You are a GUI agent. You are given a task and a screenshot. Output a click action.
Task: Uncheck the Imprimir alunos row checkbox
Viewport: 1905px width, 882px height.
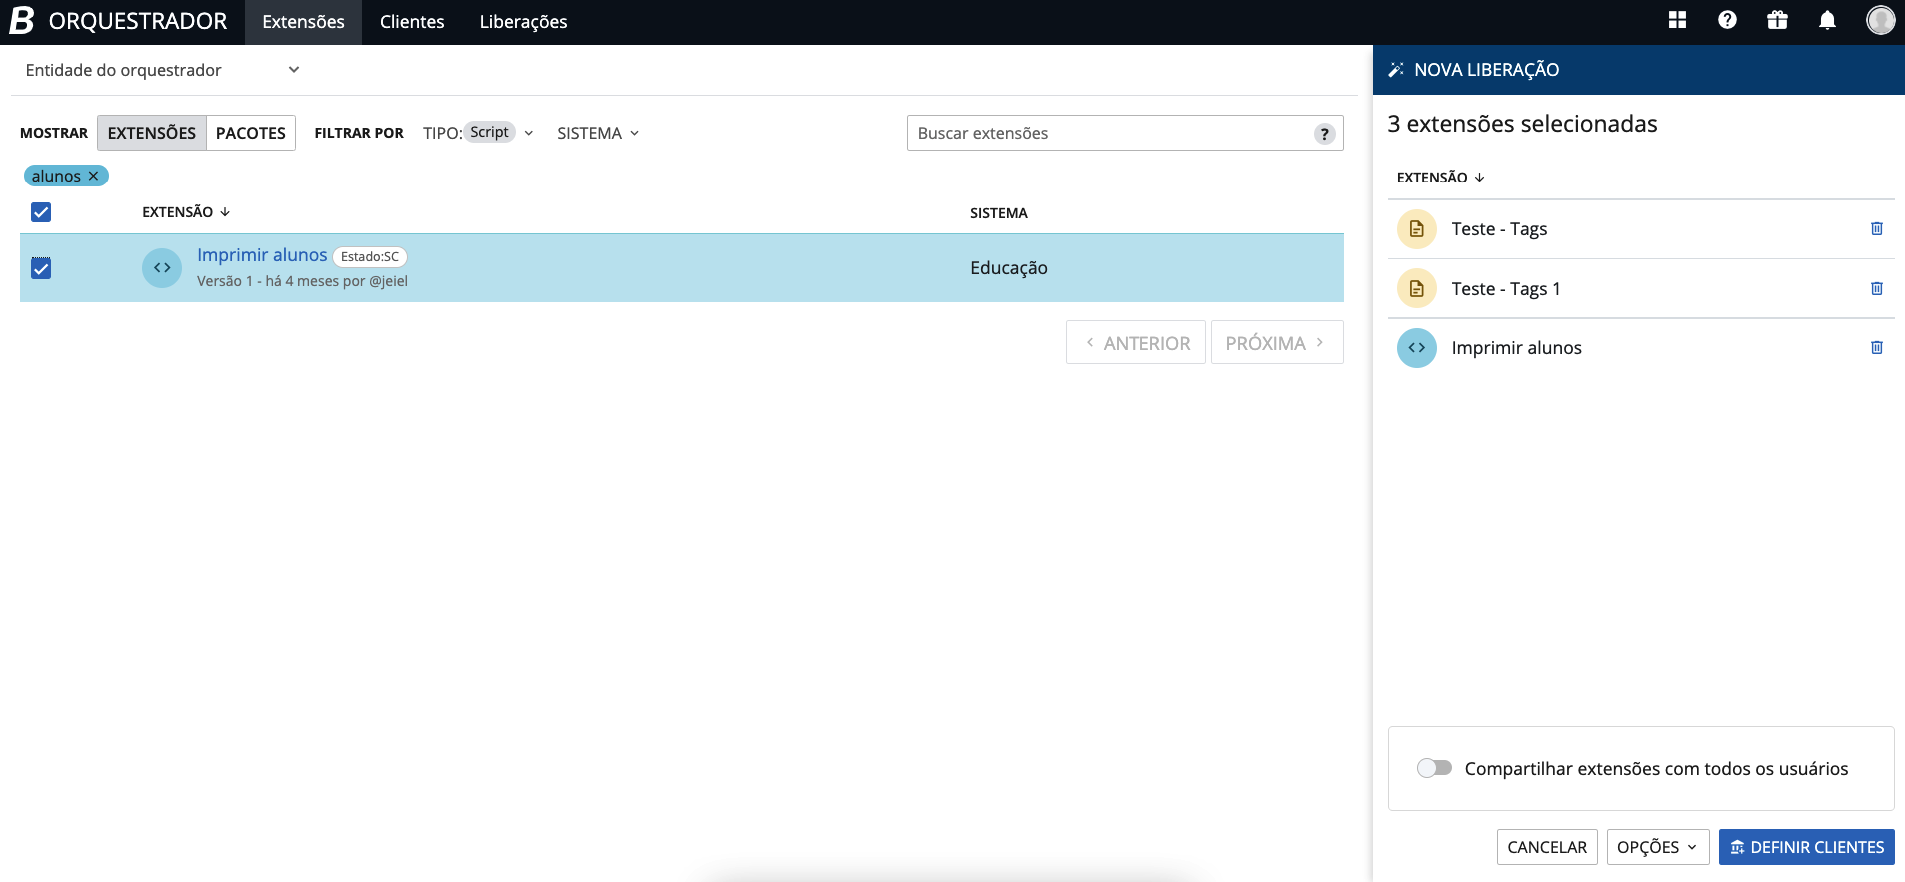tap(41, 268)
